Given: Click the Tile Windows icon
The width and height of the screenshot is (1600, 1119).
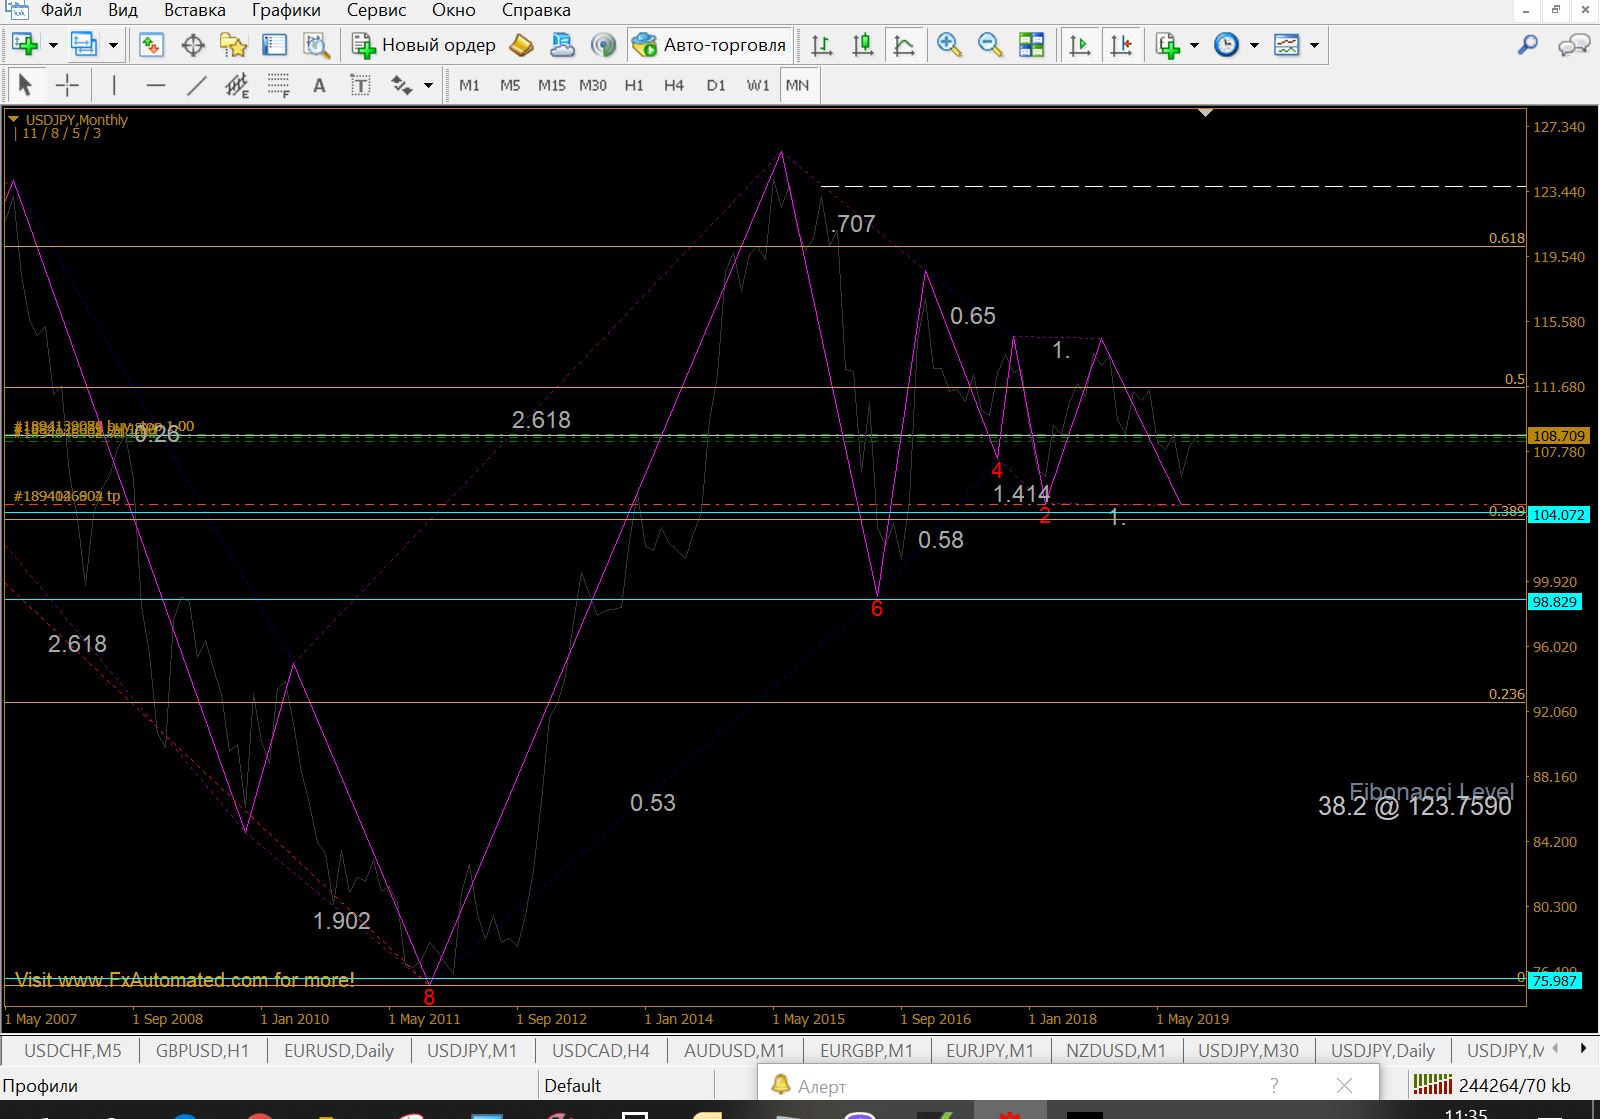Looking at the screenshot, I should tap(1031, 45).
